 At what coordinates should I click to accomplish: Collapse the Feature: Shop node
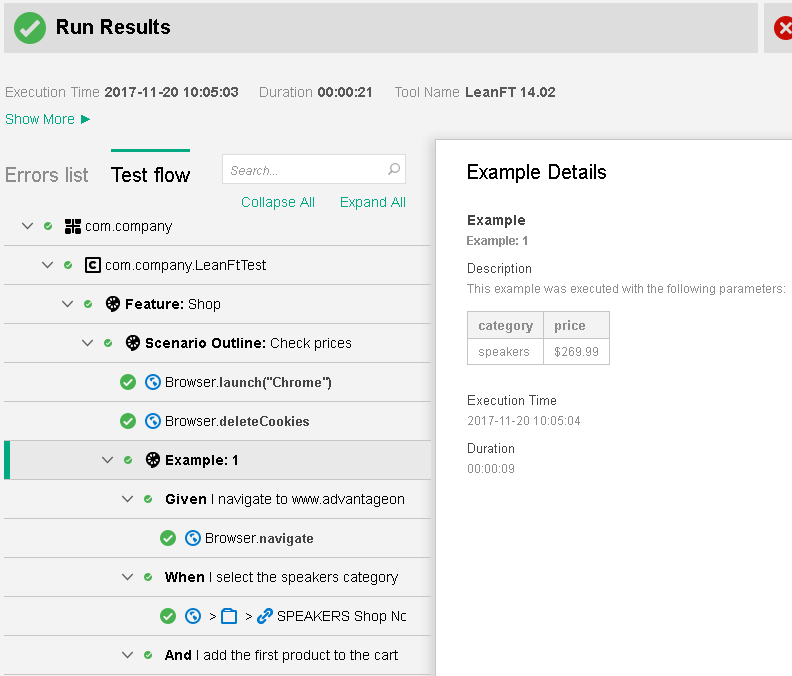68,304
